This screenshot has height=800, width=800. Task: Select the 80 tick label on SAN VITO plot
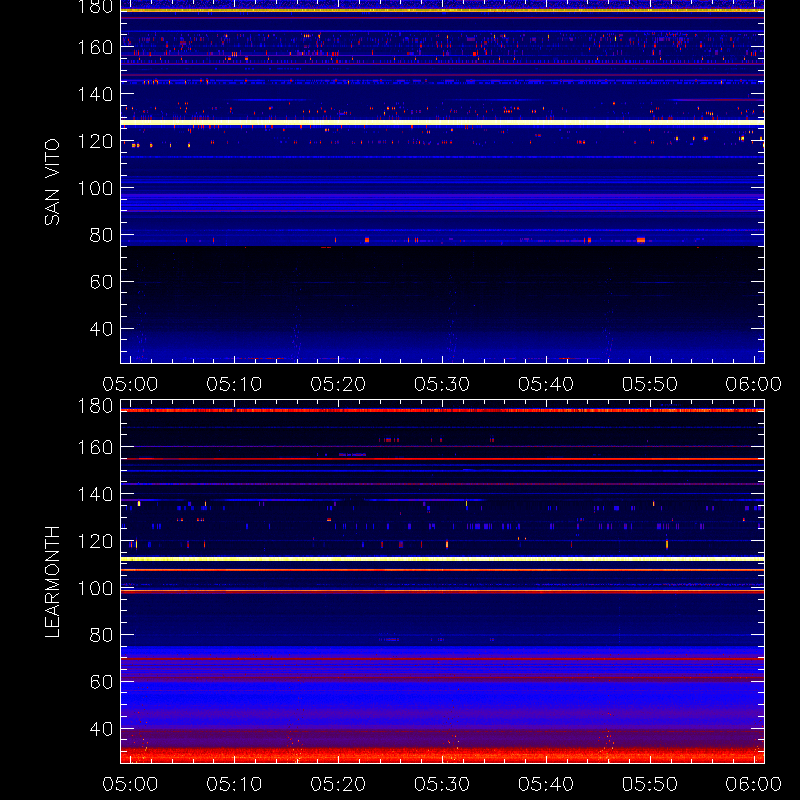point(101,235)
